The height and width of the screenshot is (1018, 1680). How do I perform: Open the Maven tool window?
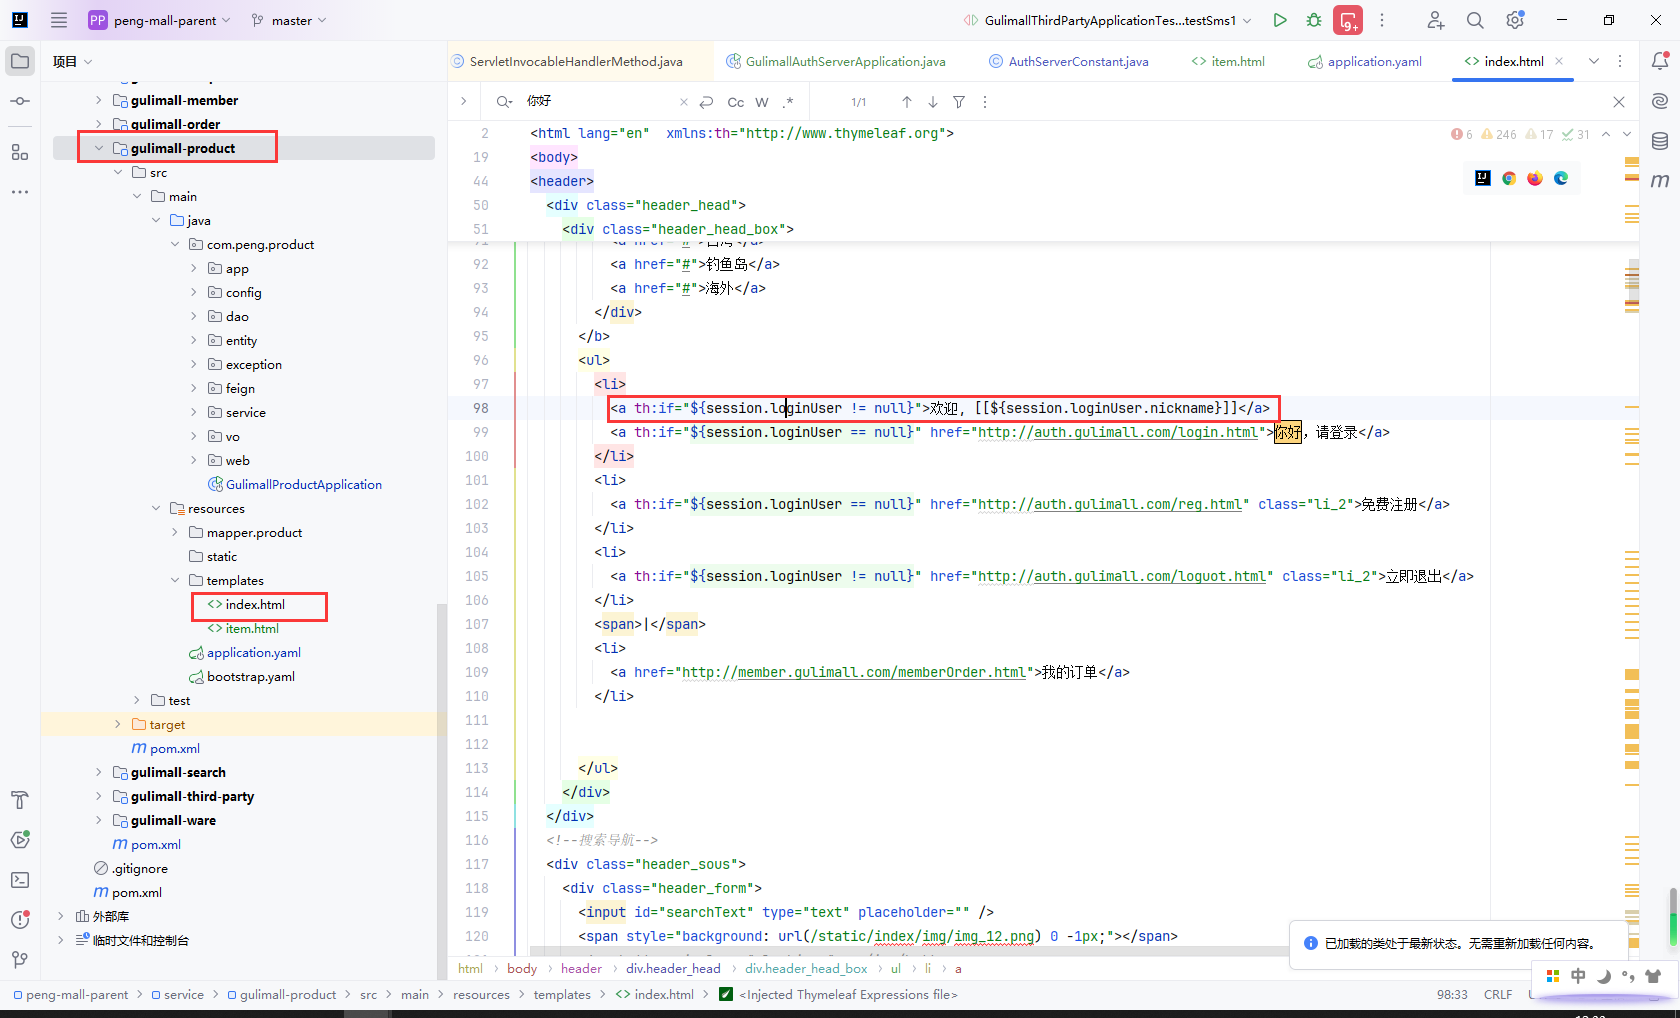(x=1660, y=181)
